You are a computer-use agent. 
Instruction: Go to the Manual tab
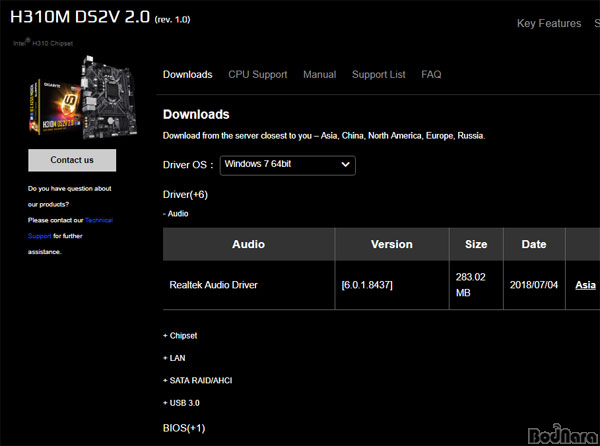click(x=319, y=75)
